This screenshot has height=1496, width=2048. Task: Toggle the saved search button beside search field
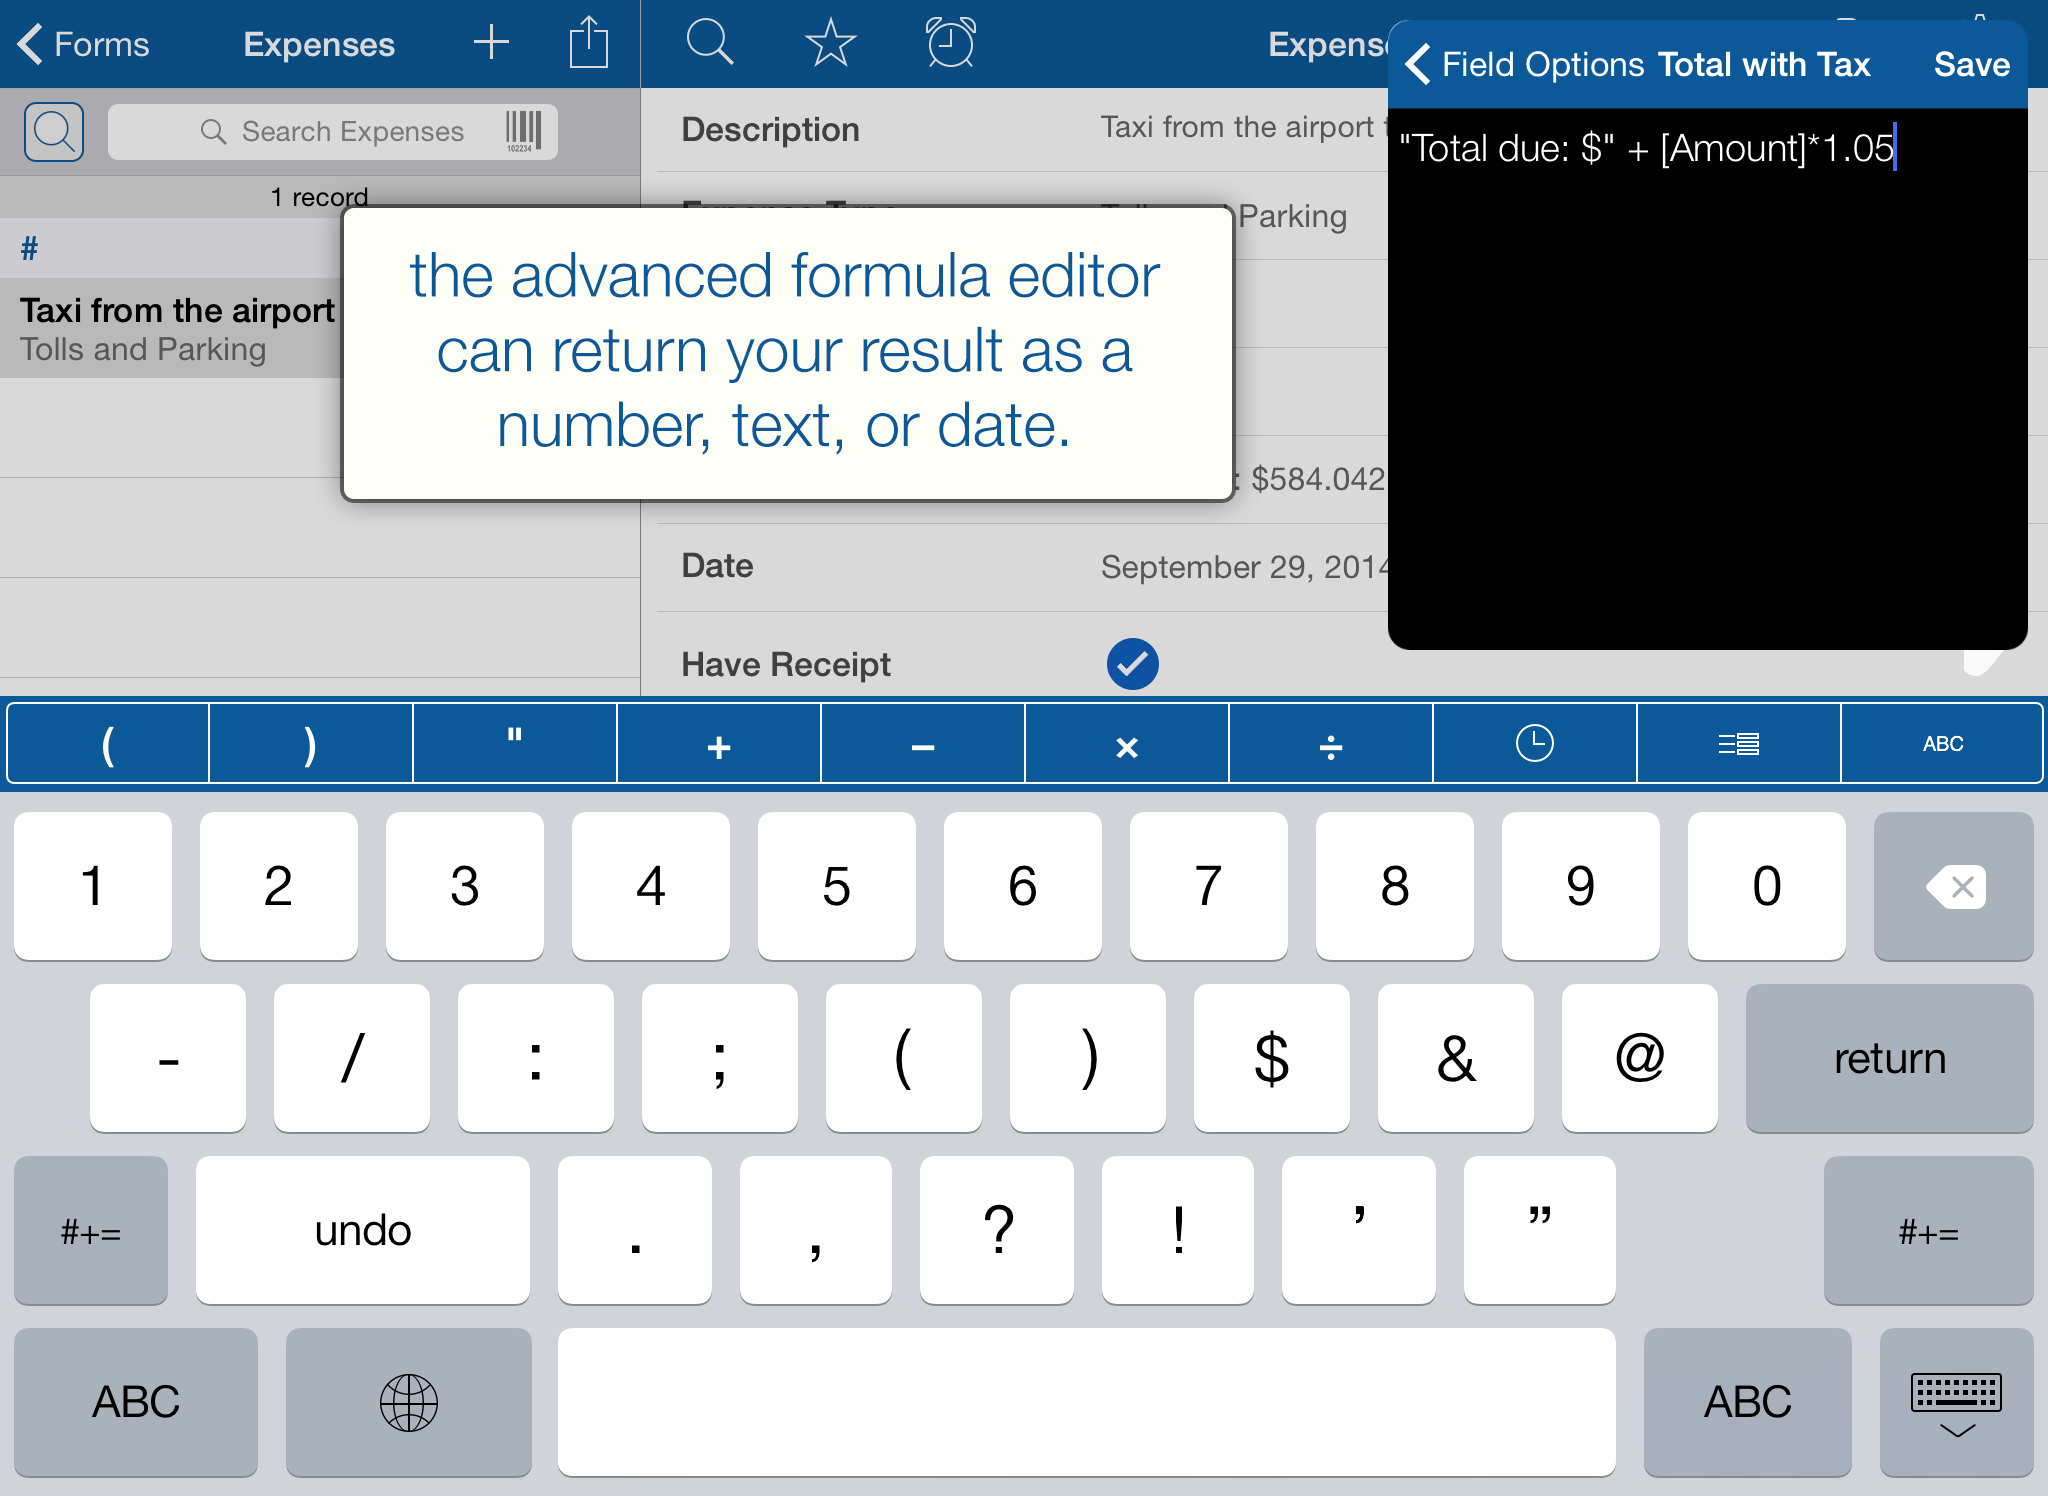(54, 131)
